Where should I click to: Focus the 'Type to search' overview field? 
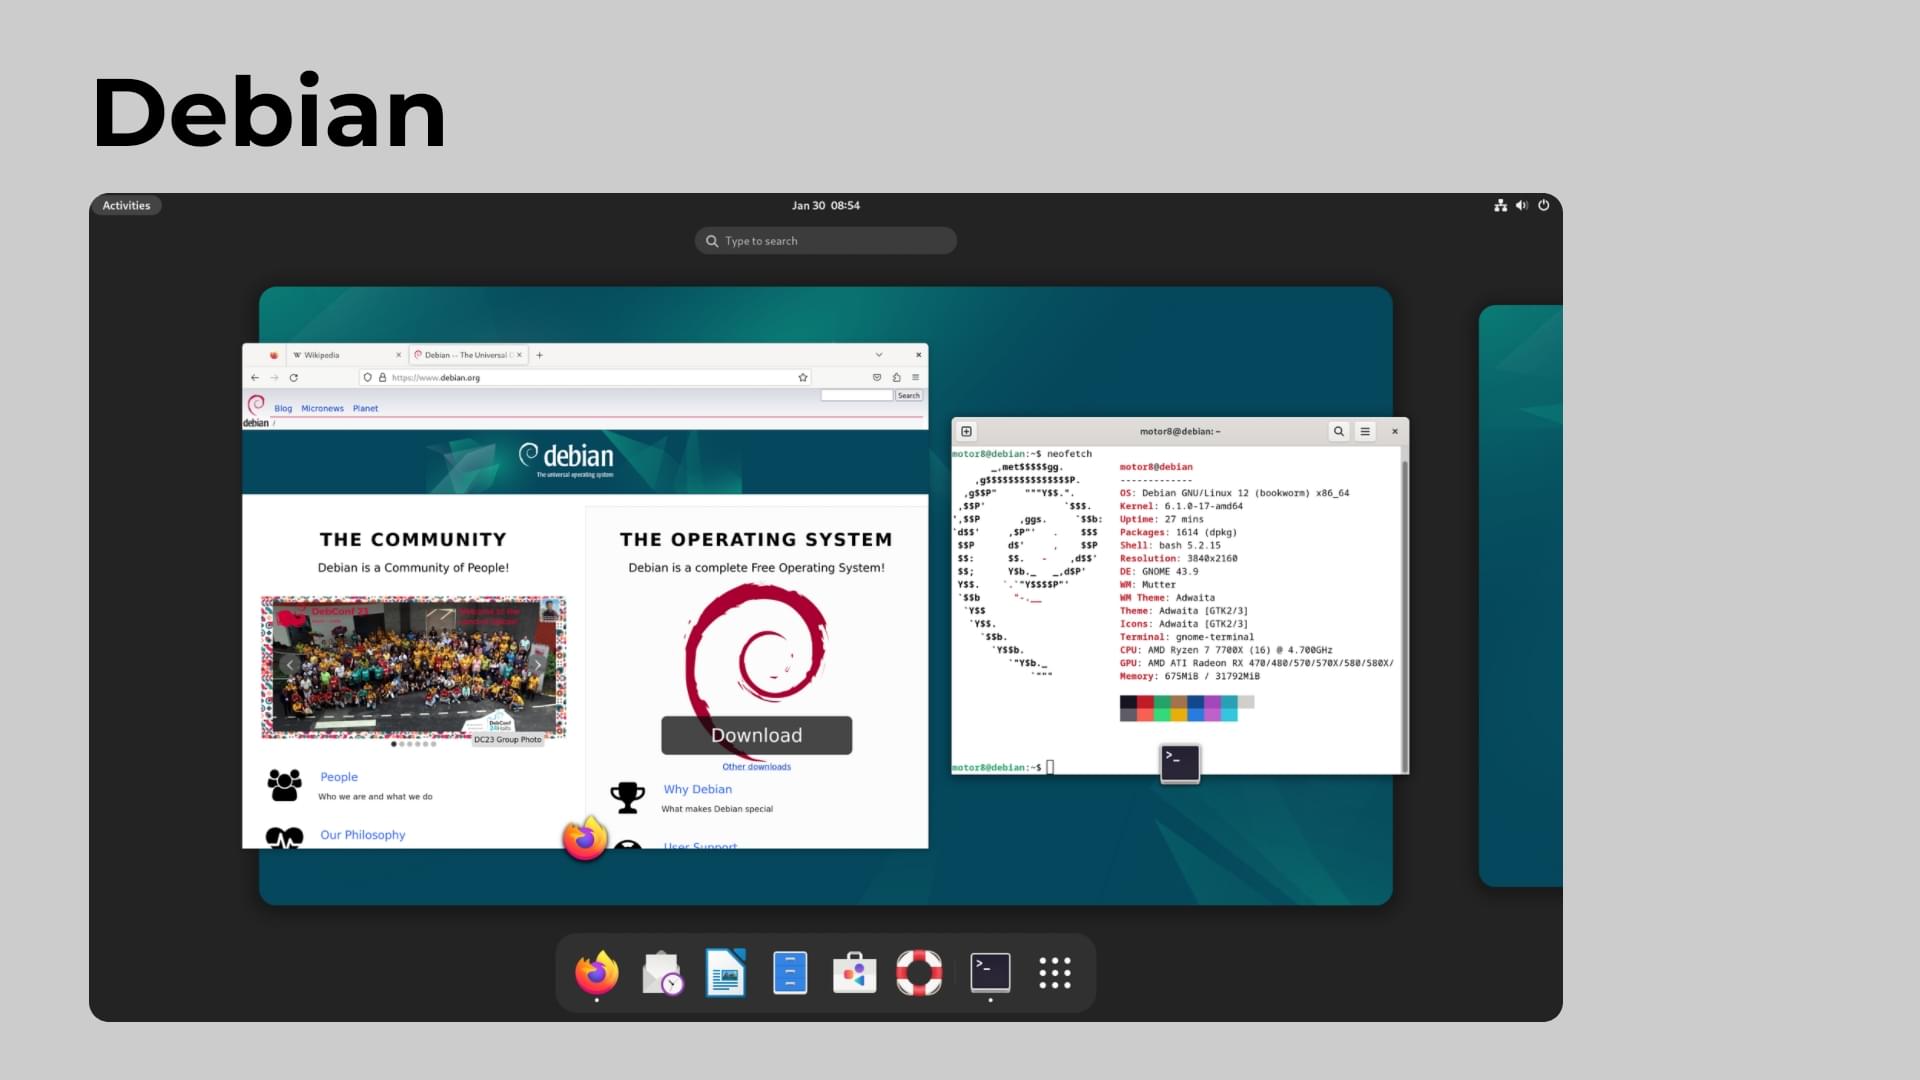pos(826,241)
